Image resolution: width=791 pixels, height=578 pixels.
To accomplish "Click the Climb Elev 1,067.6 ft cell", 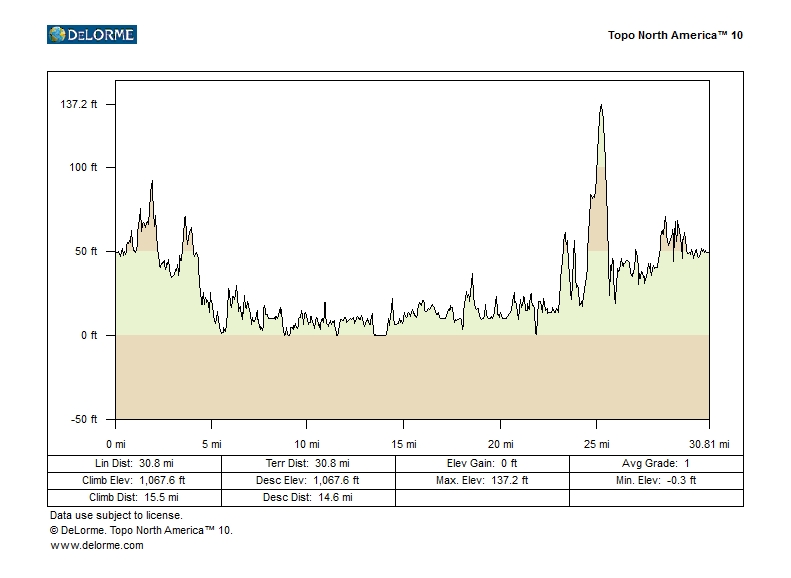I will [x=134, y=480].
